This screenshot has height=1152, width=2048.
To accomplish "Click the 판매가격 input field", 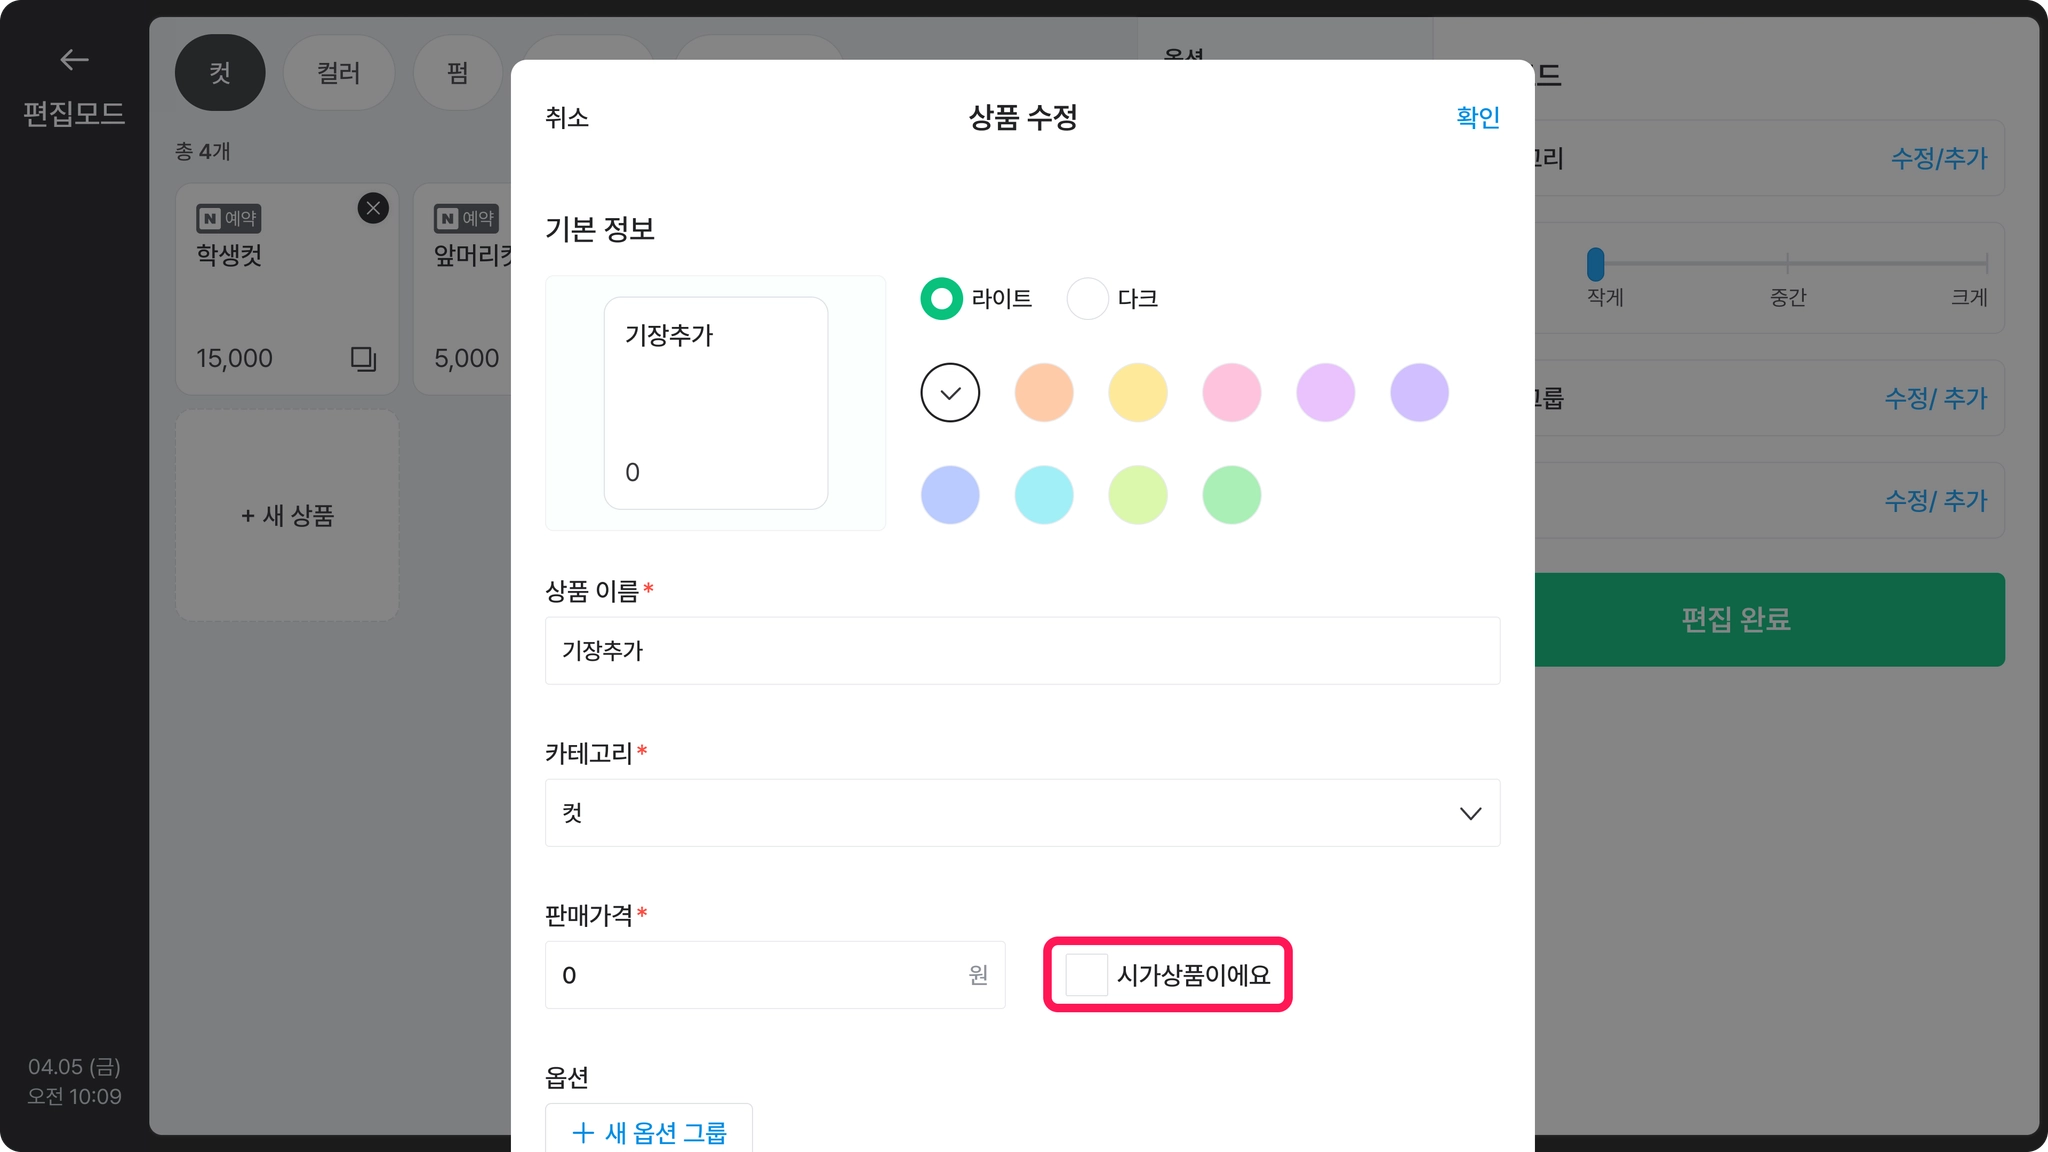I will pos(760,975).
